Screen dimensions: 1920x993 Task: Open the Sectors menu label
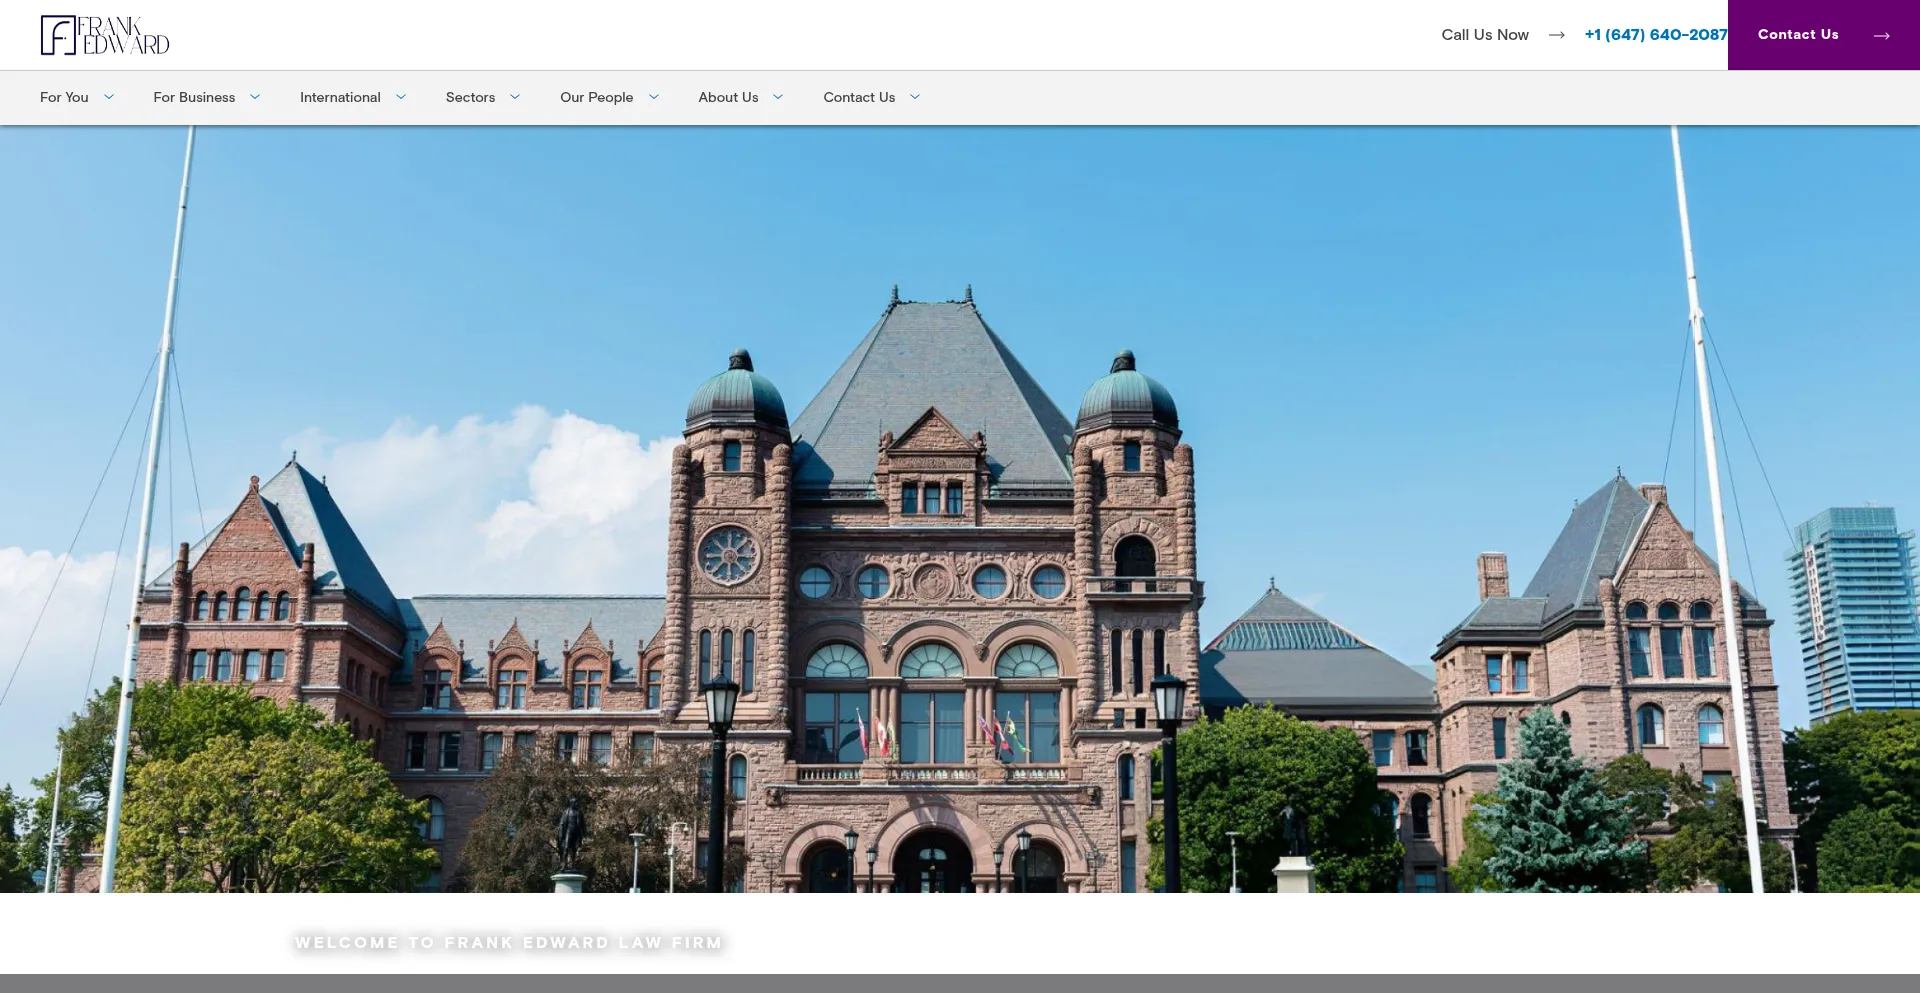pos(470,97)
